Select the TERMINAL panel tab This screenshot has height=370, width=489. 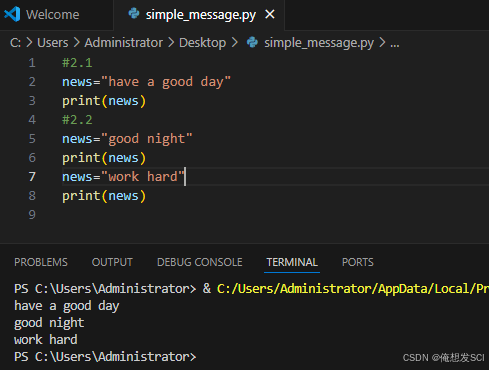point(292,262)
